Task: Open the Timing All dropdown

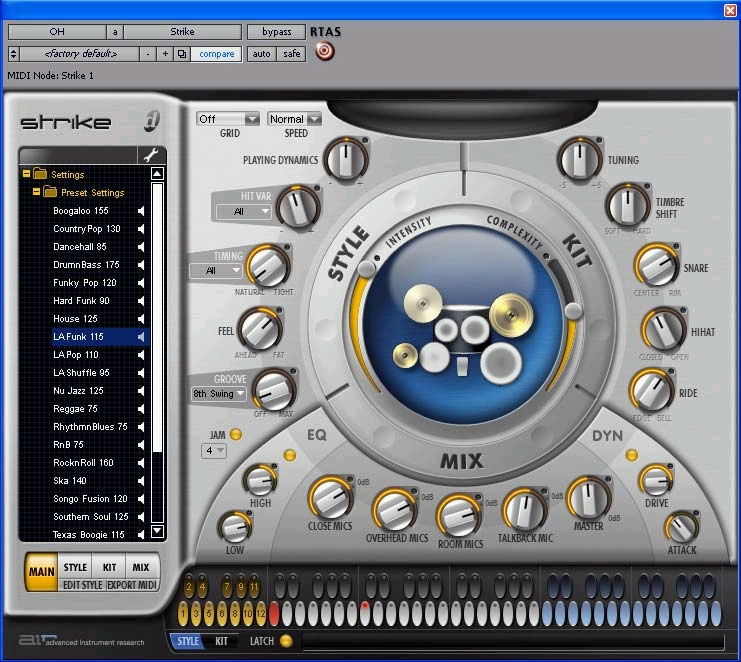Action: [216, 271]
